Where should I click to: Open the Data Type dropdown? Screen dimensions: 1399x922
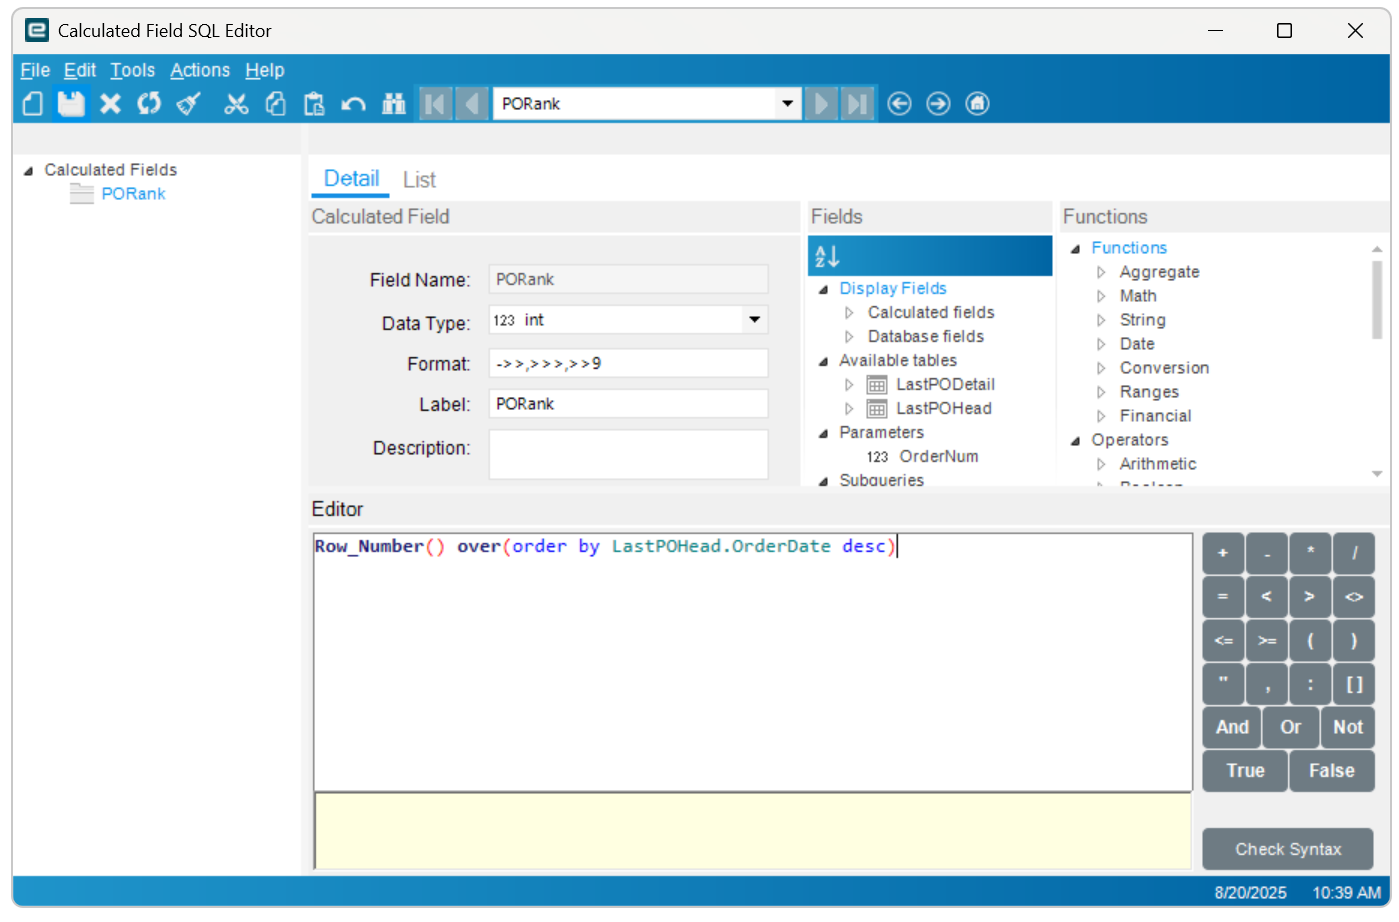pos(754,320)
